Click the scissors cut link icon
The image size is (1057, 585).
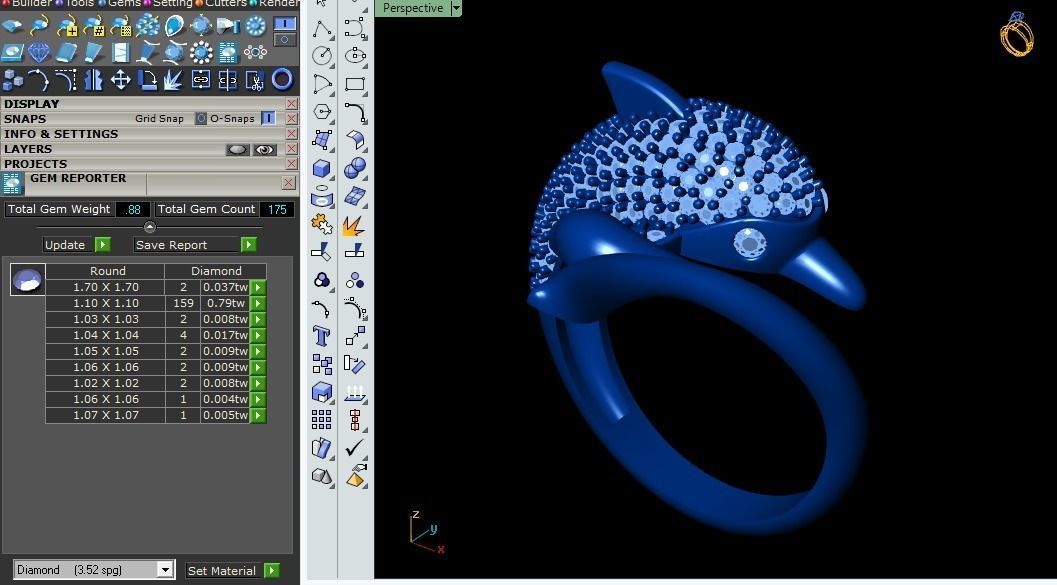255,80
